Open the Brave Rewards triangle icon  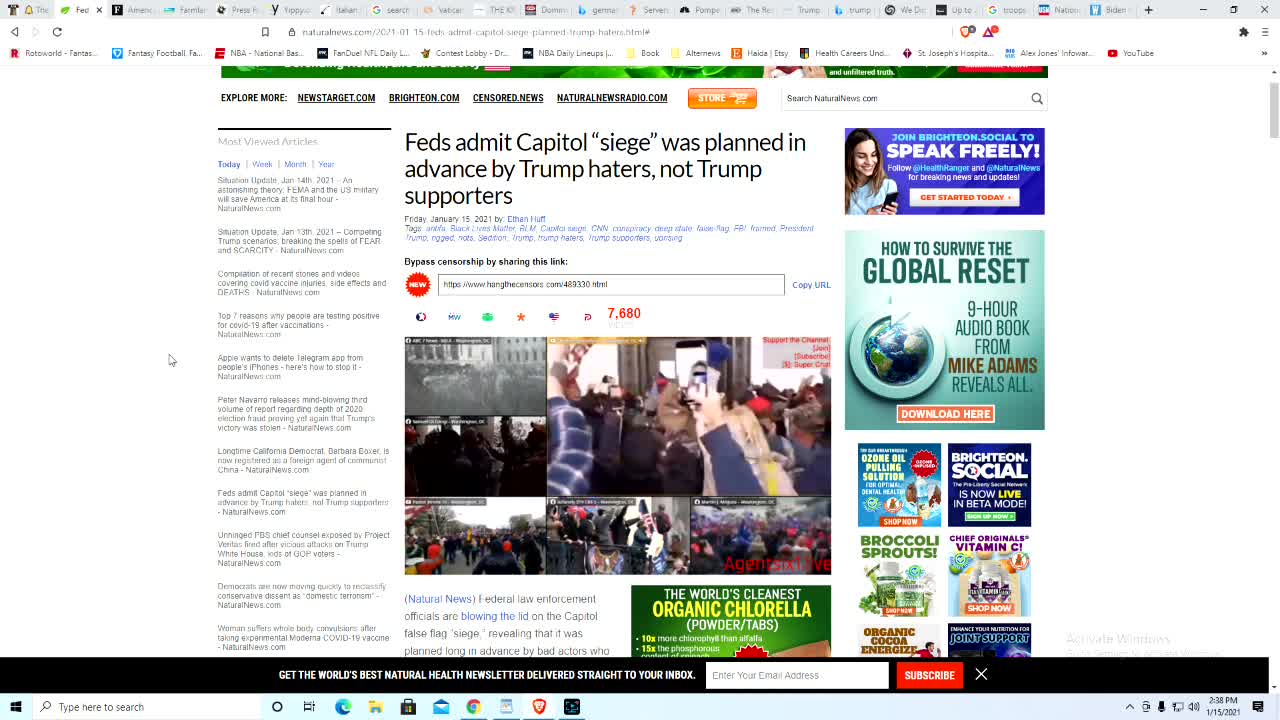pos(990,32)
